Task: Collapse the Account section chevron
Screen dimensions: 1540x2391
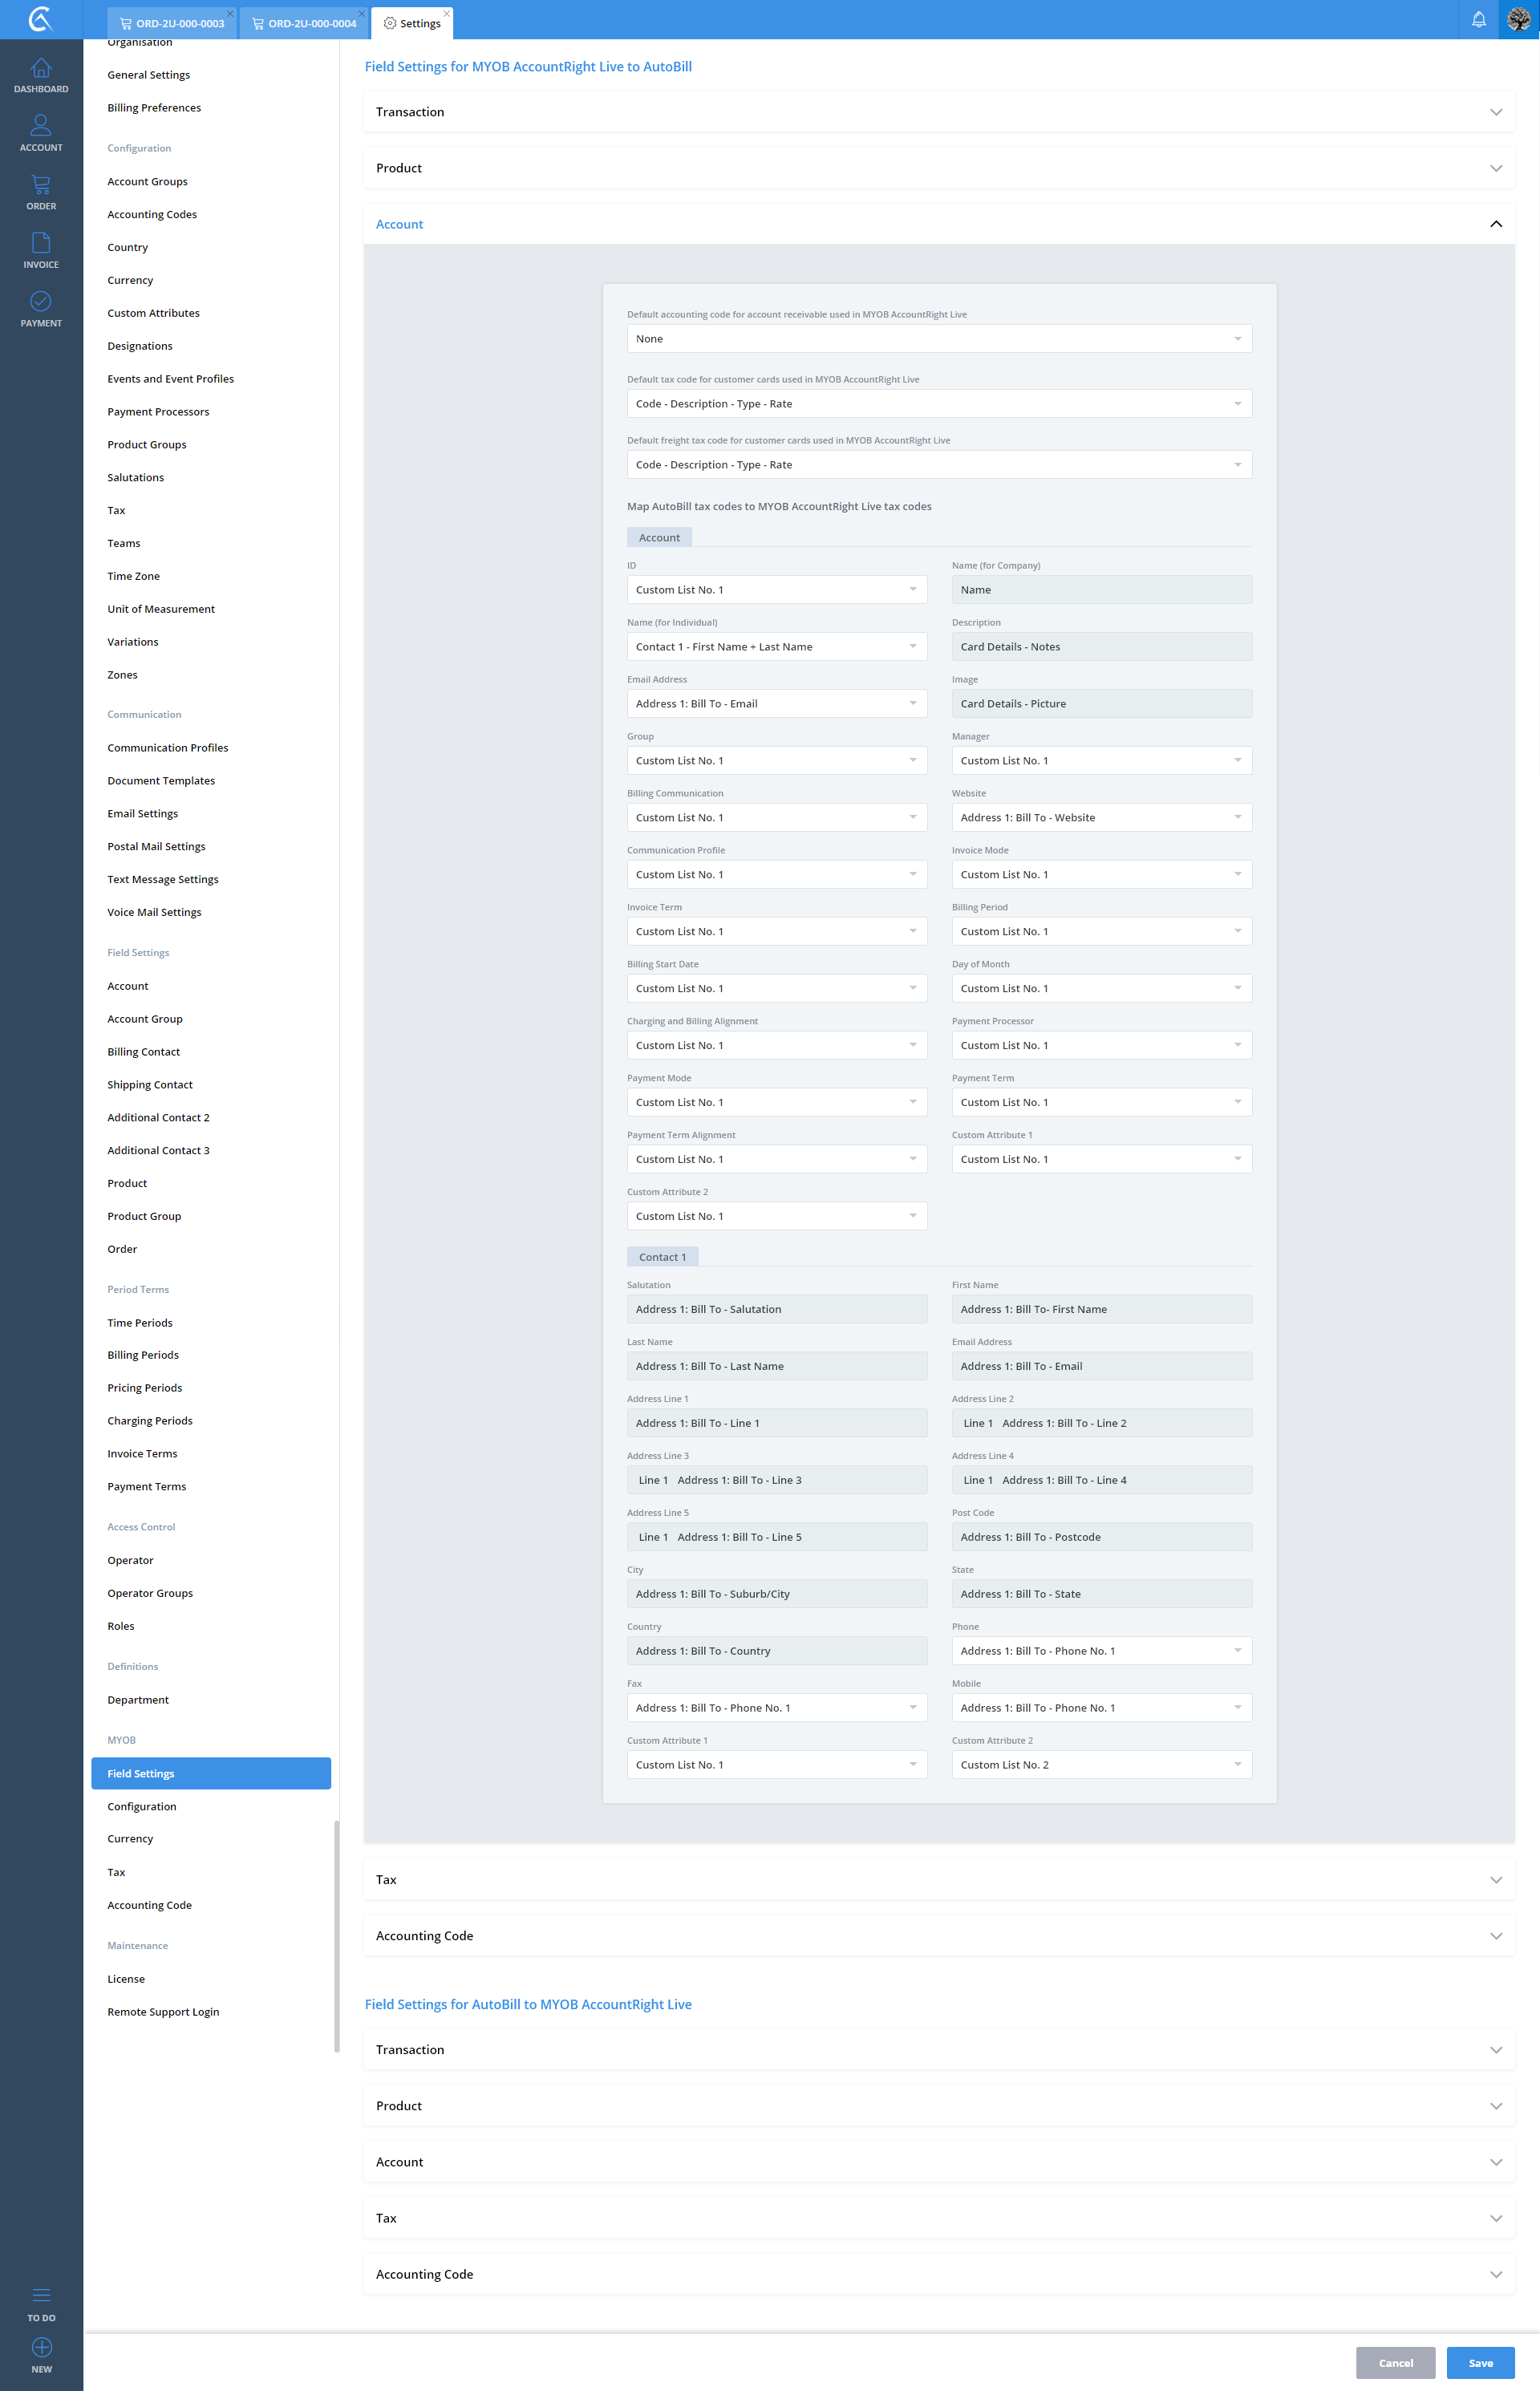Action: pyautogui.click(x=1495, y=224)
